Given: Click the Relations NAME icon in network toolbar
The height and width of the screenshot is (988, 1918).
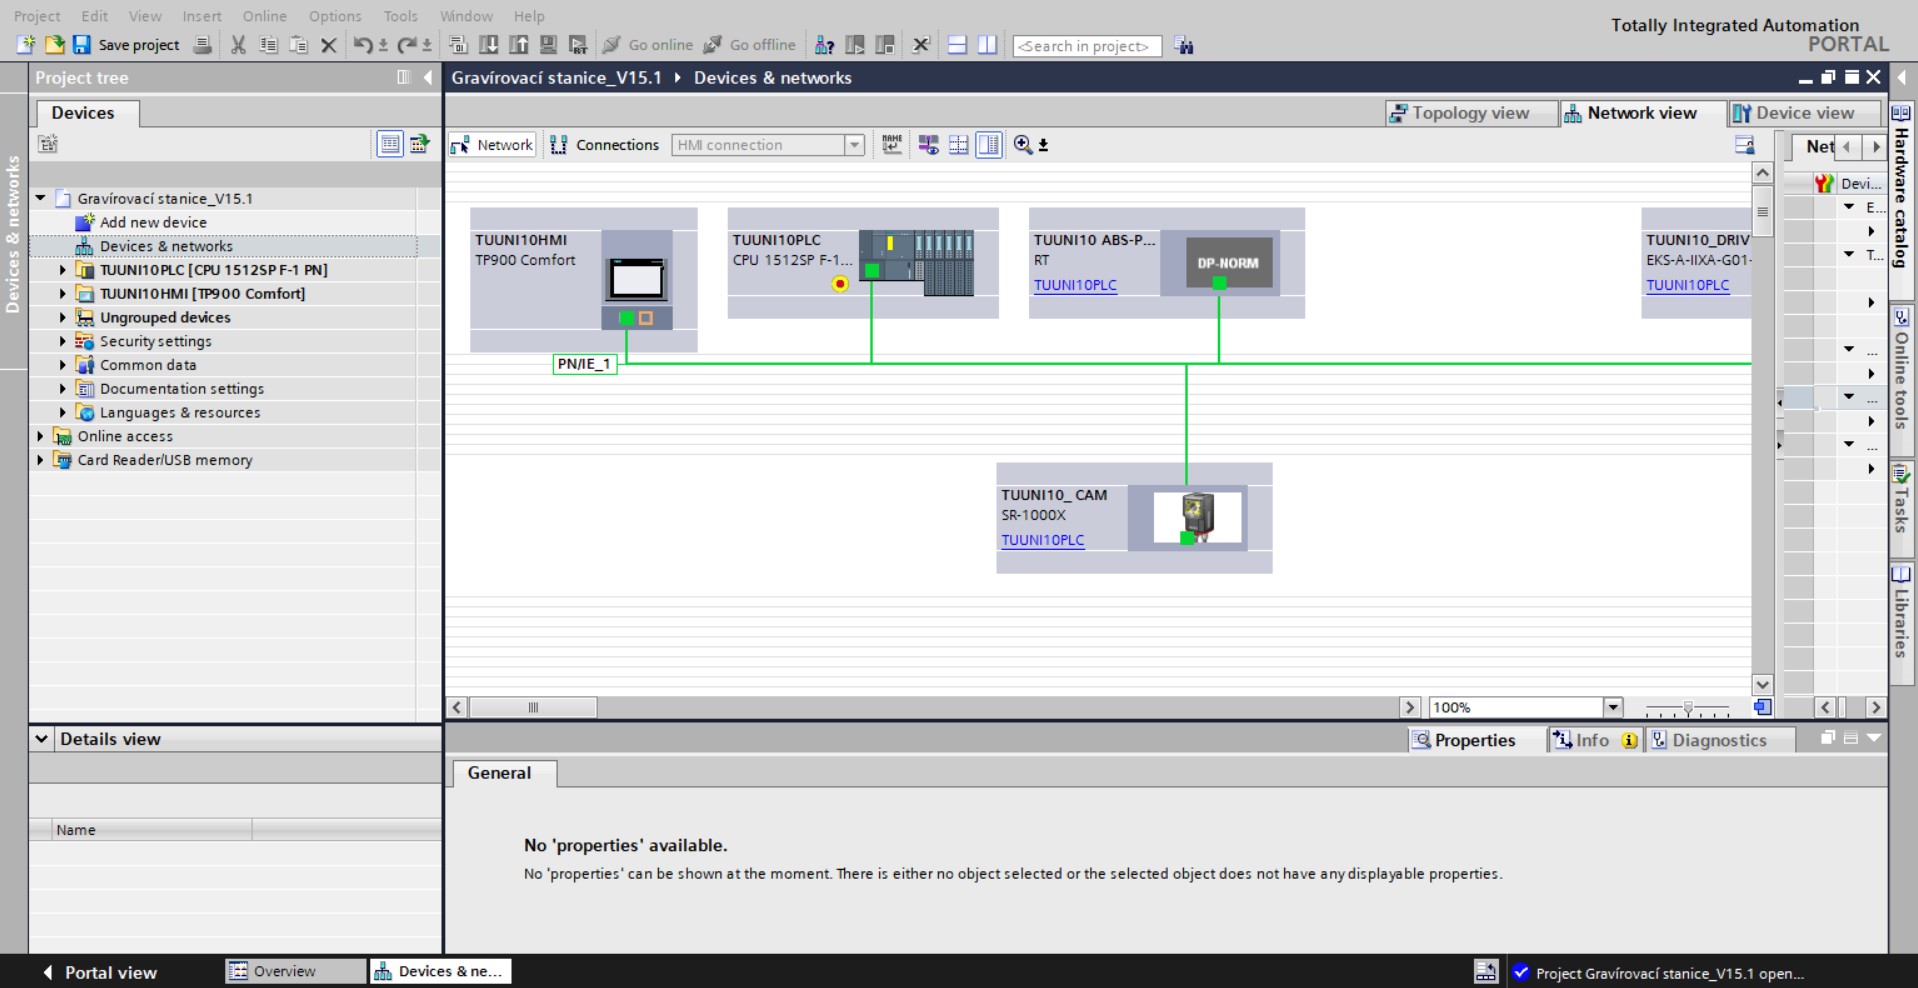Looking at the screenshot, I should [892, 145].
